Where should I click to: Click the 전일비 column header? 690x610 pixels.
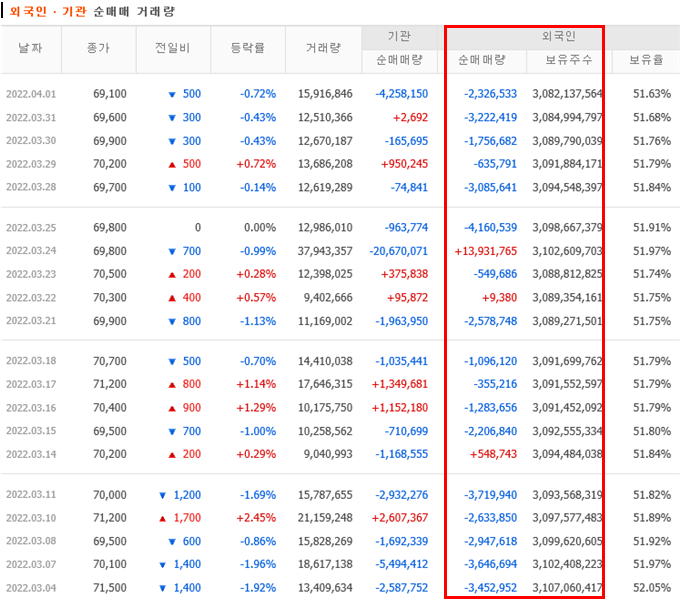173,48
